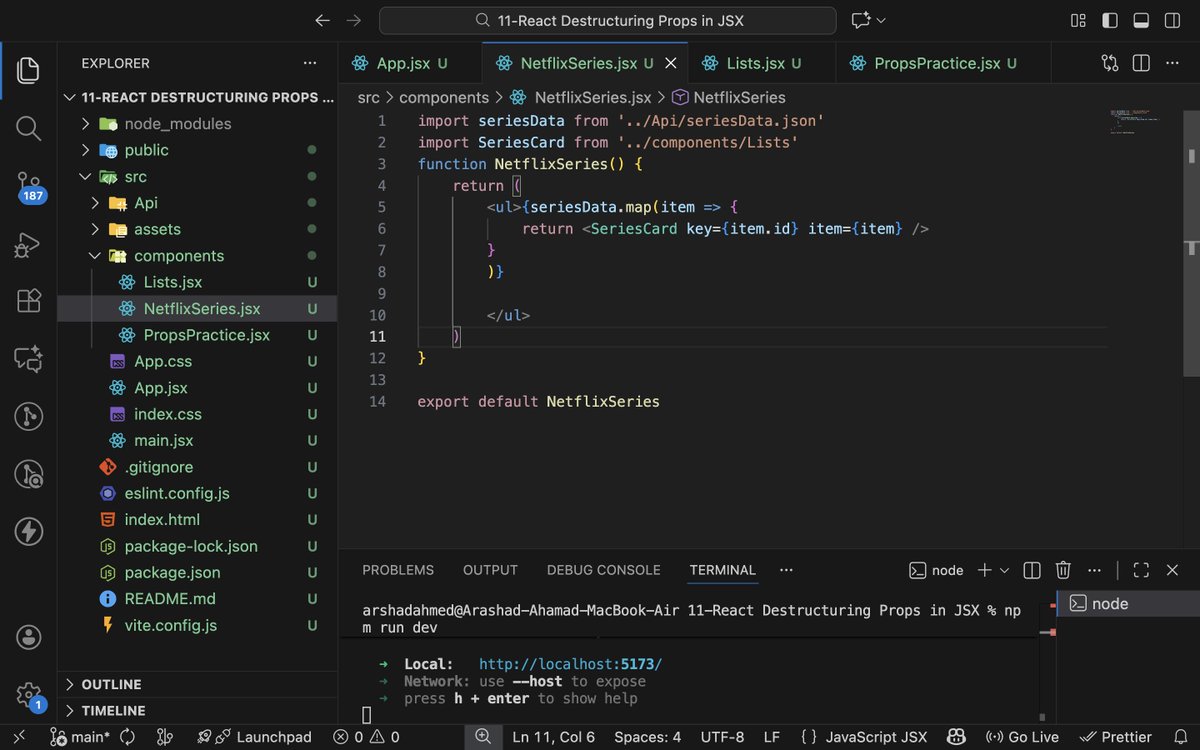Select the Source Control icon showing 187 changes

28,185
